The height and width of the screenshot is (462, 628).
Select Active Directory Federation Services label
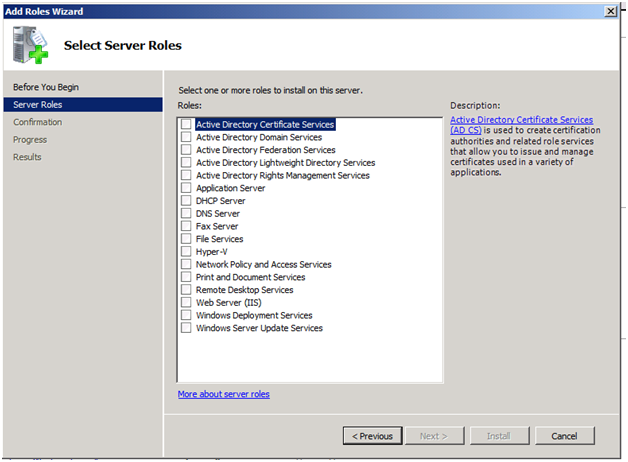click(266, 150)
